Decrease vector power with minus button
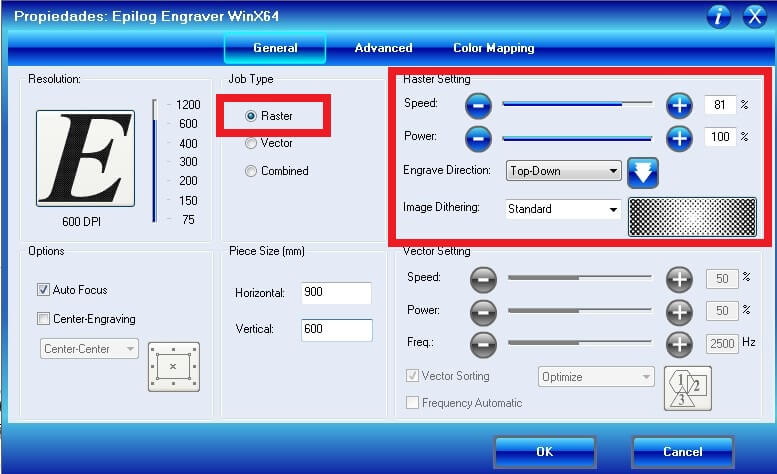This screenshot has height=474, width=777. (x=483, y=312)
